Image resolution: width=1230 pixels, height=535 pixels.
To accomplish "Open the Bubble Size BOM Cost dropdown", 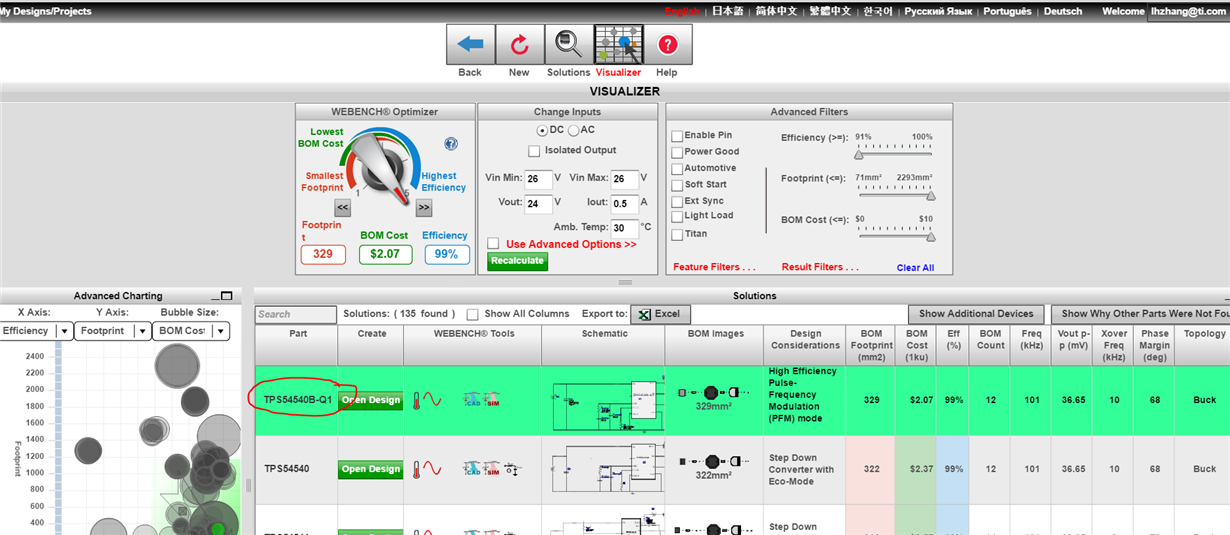I will coord(191,331).
